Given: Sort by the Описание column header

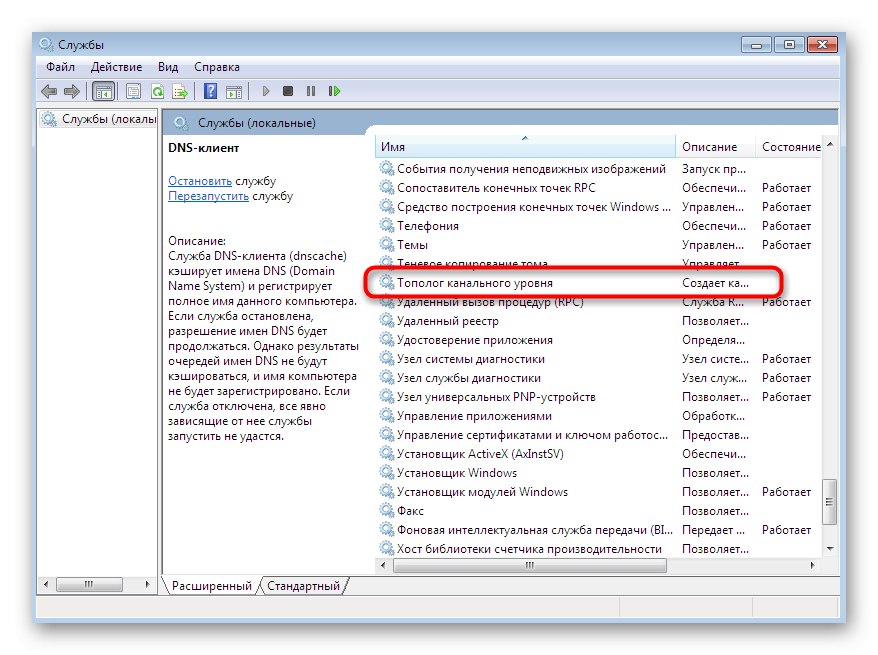Looking at the screenshot, I should pos(715,147).
